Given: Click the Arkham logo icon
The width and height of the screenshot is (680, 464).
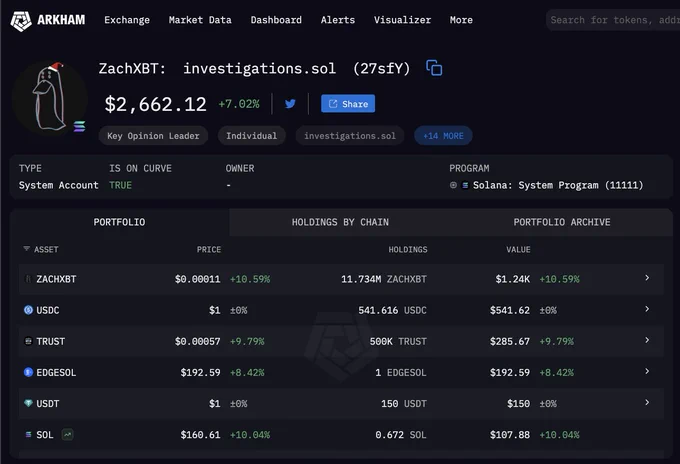Looking at the screenshot, I should [21, 21].
